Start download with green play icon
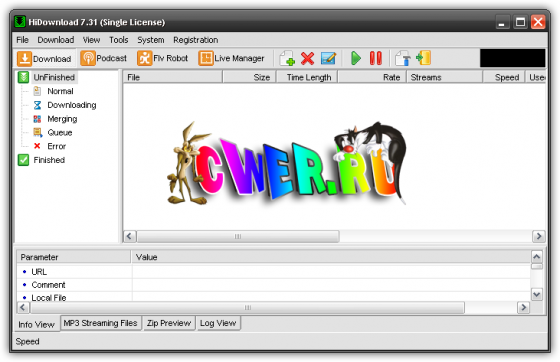 pos(355,58)
